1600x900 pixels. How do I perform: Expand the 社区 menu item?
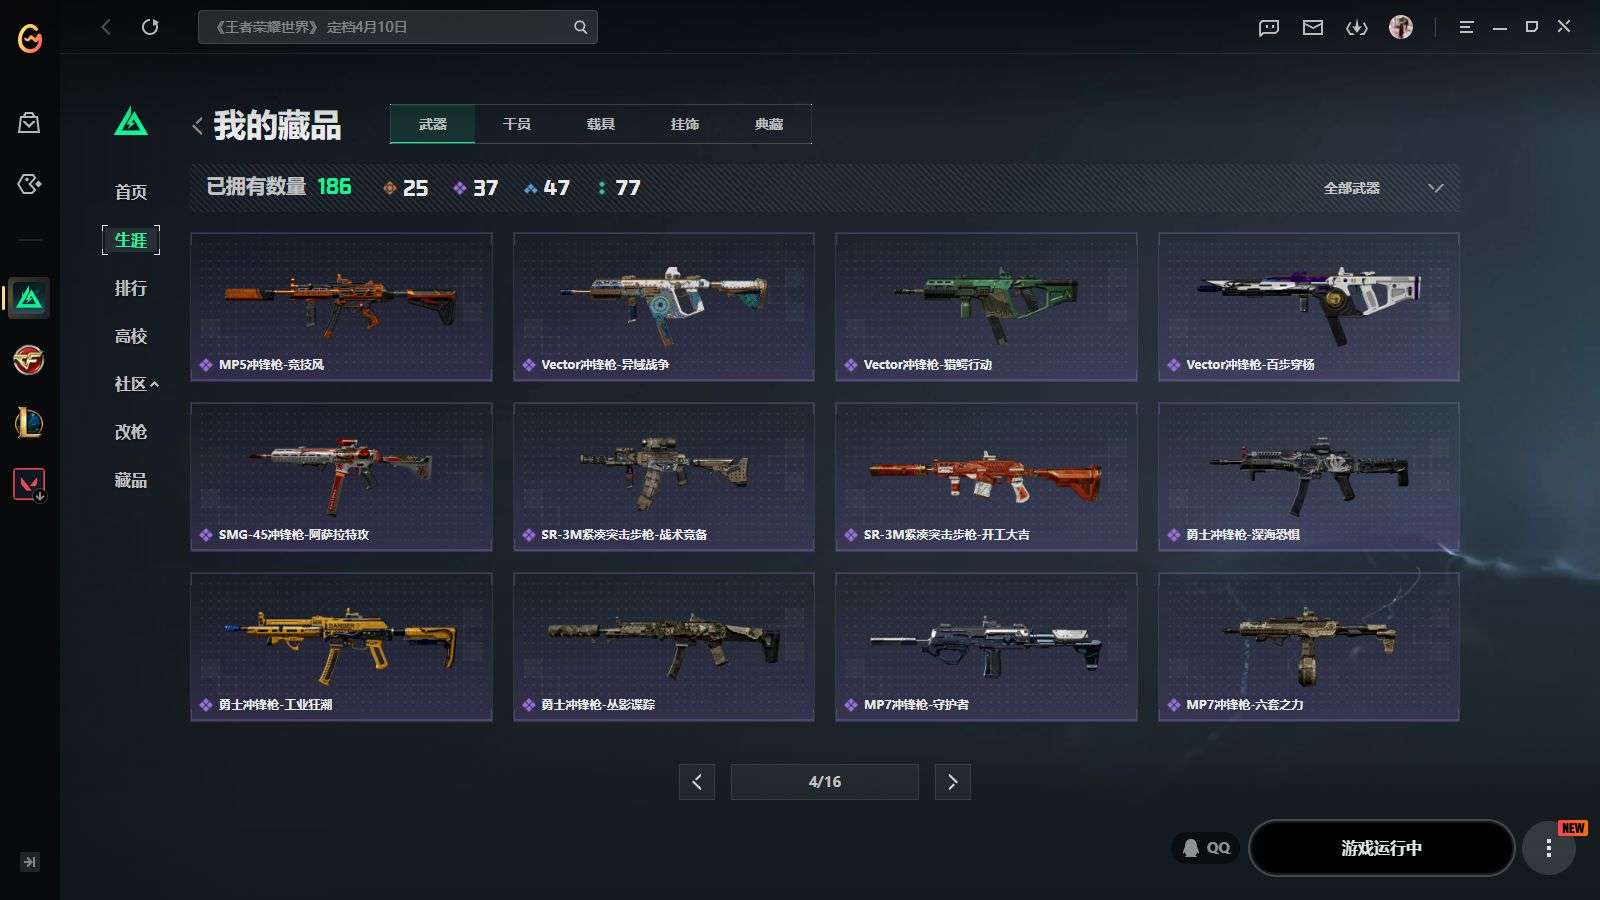point(136,384)
